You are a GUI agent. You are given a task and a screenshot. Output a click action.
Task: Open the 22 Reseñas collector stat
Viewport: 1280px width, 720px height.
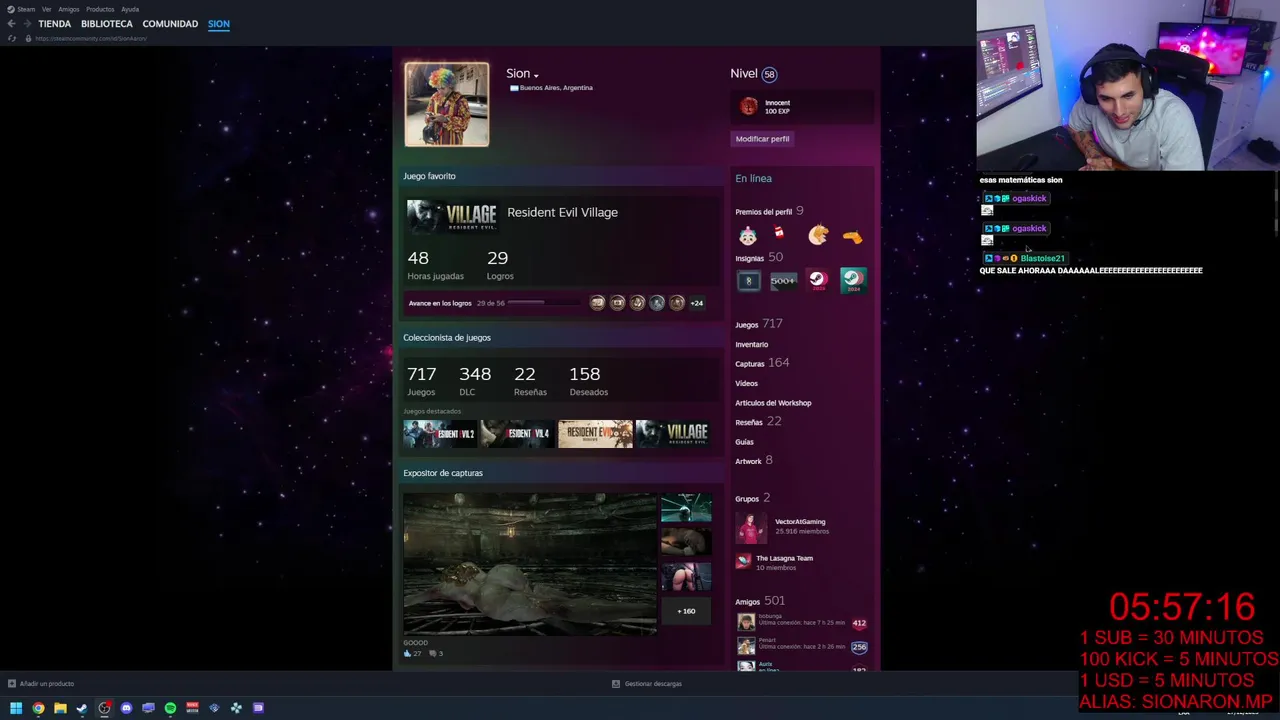tap(530, 381)
